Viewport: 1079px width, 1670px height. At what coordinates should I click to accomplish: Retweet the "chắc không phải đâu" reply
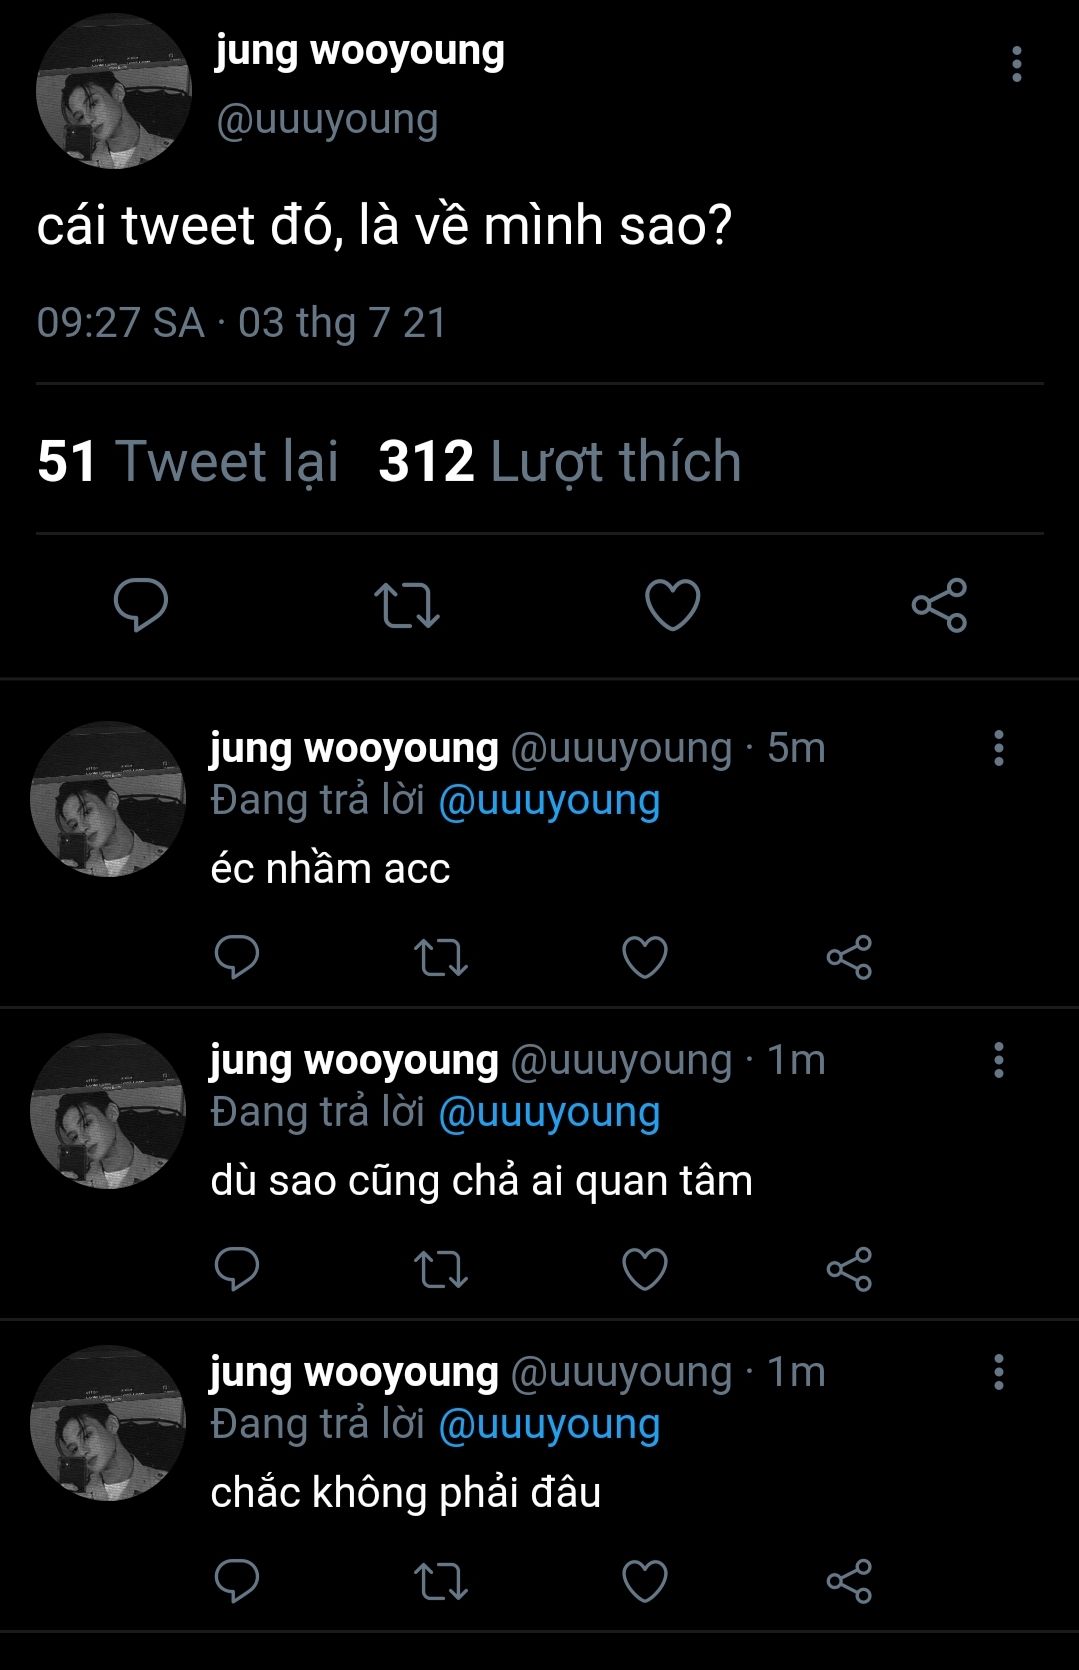point(441,1581)
